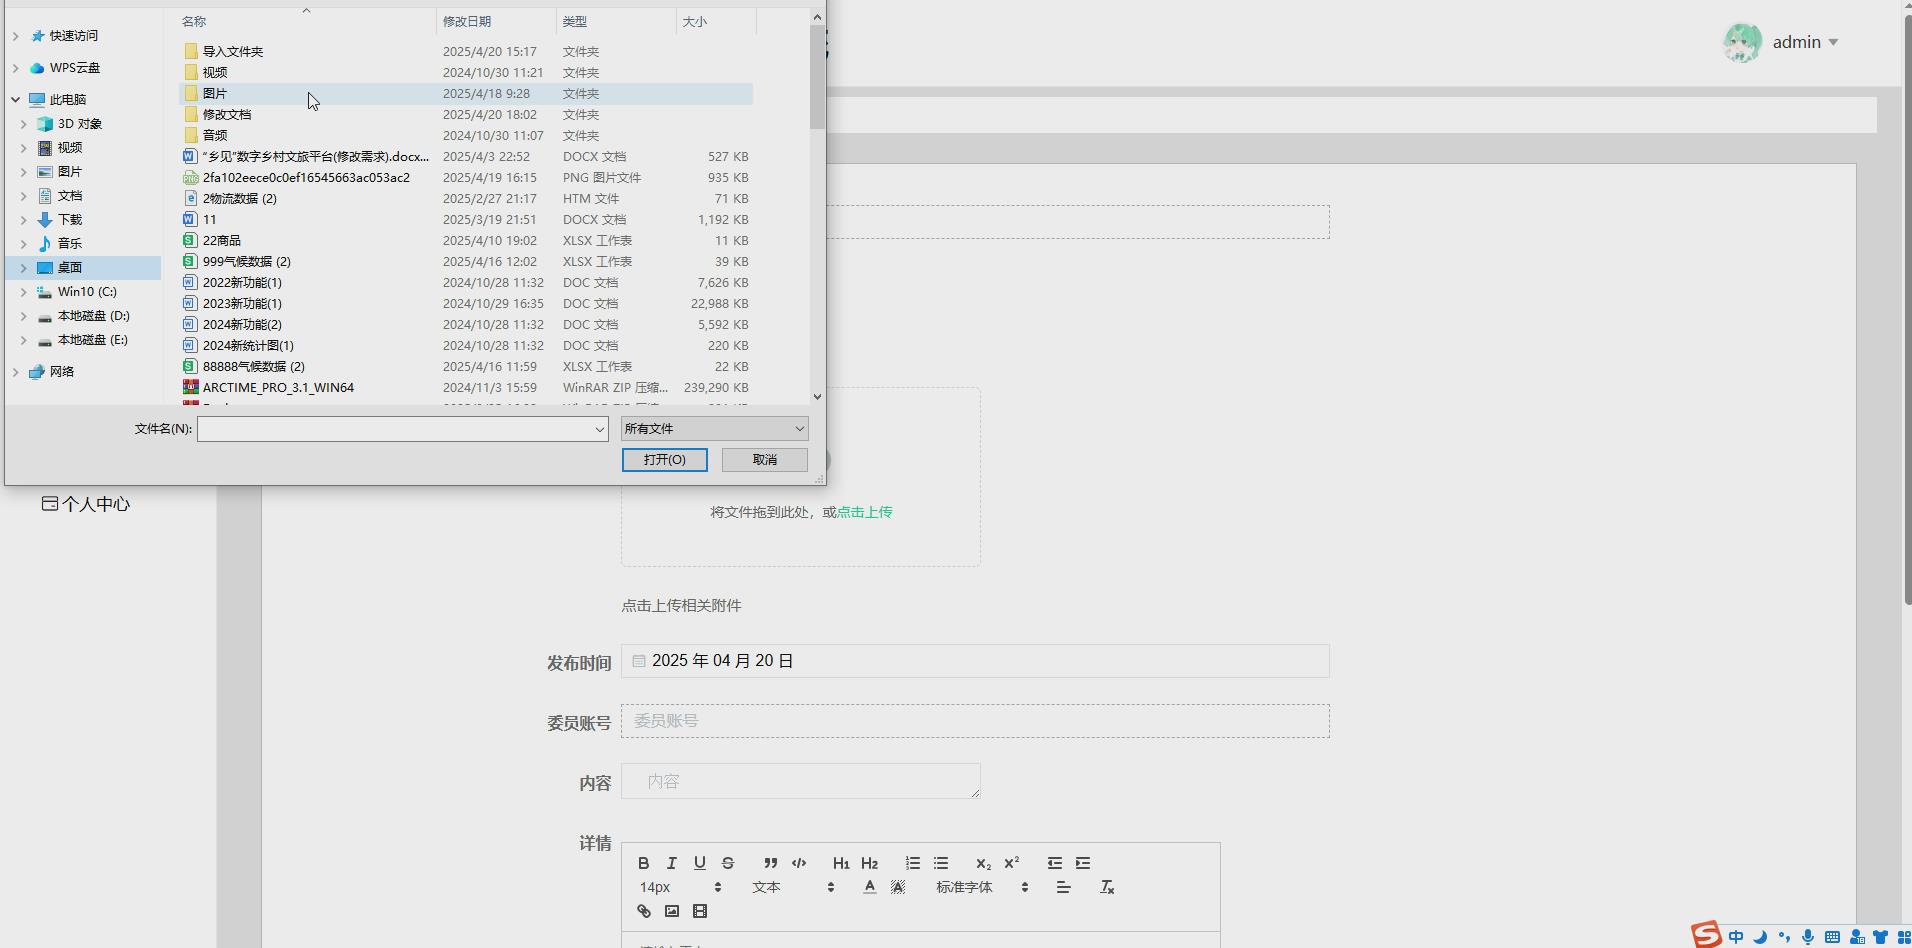Insert a code block
The height and width of the screenshot is (948, 1912).
[799, 863]
